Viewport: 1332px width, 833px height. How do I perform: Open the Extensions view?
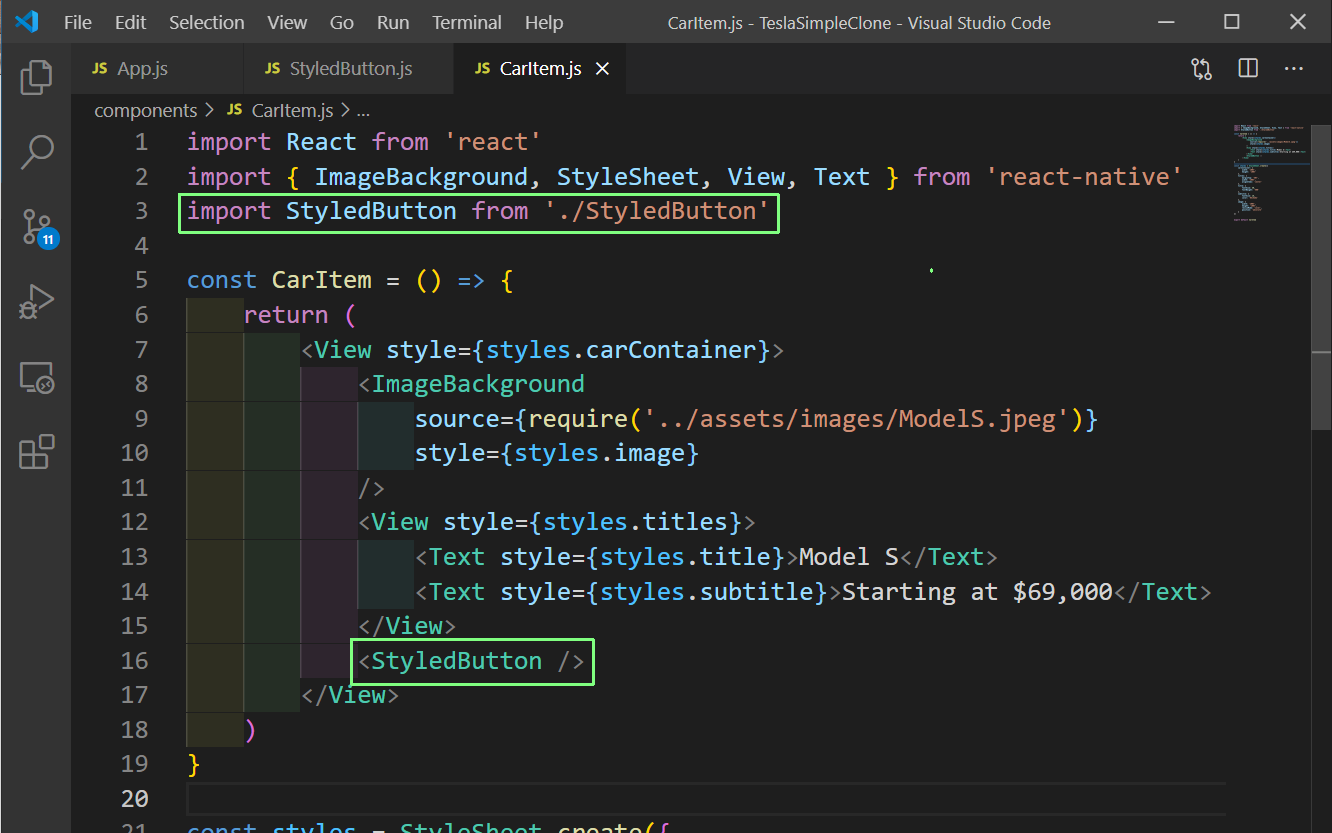pyautogui.click(x=36, y=451)
